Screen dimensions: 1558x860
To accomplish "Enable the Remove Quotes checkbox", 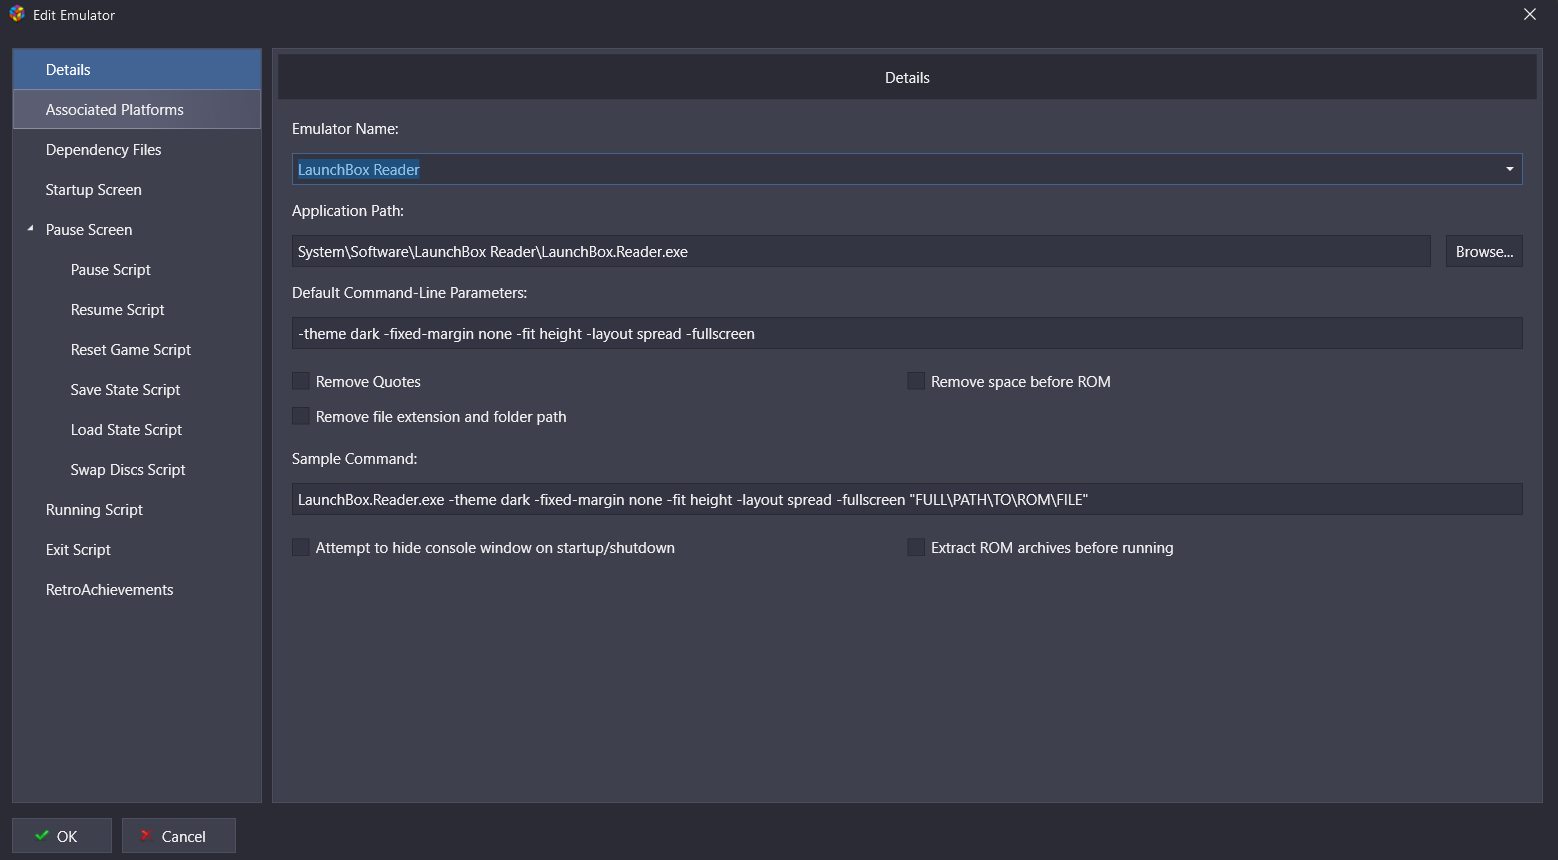I will (x=300, y=381).
